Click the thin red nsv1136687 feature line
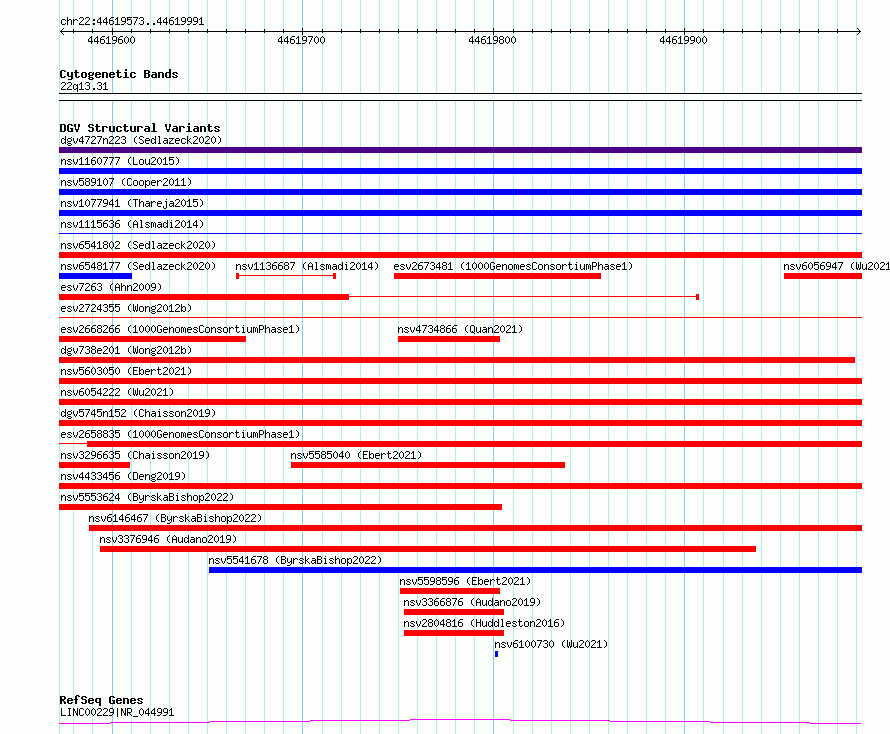 coord(286,276)
